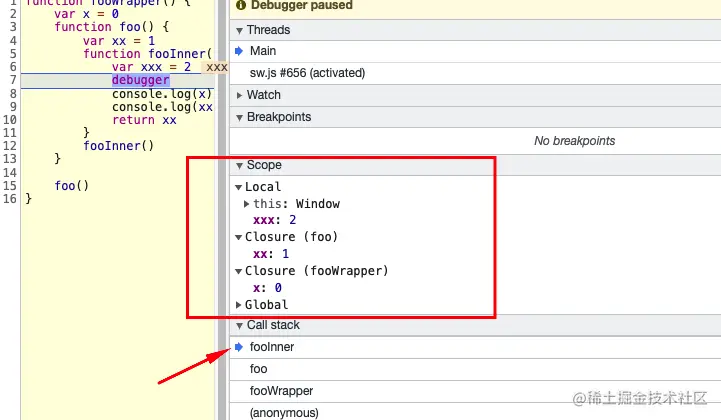Select the Main thread row
721x420 pixels.
tap(475, 51)
